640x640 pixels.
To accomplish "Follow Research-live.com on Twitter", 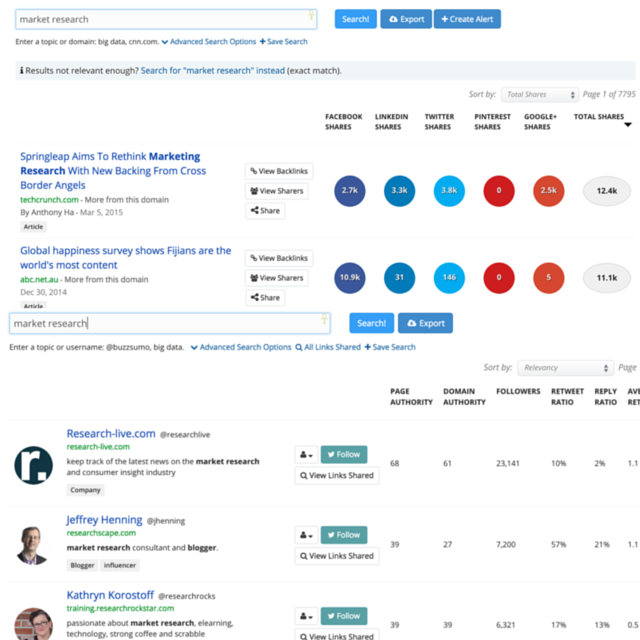I will (x=344, y=454).
